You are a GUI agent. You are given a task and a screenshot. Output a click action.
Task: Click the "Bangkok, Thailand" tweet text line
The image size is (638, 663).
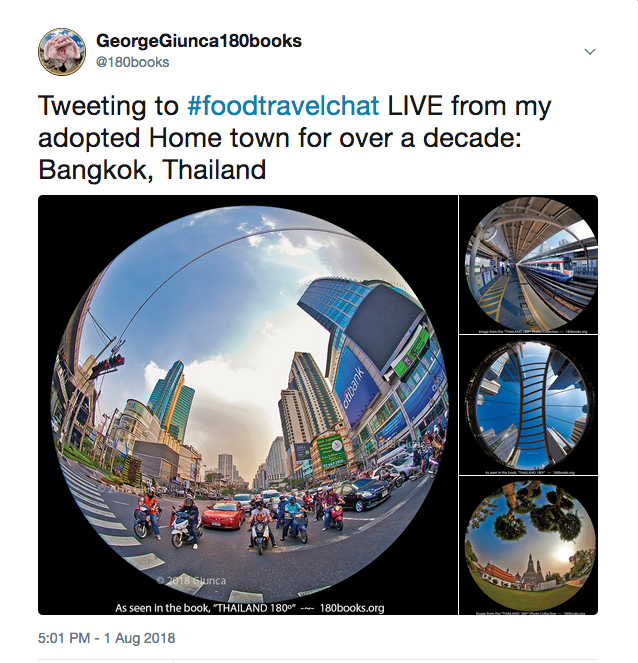point(152,170)
